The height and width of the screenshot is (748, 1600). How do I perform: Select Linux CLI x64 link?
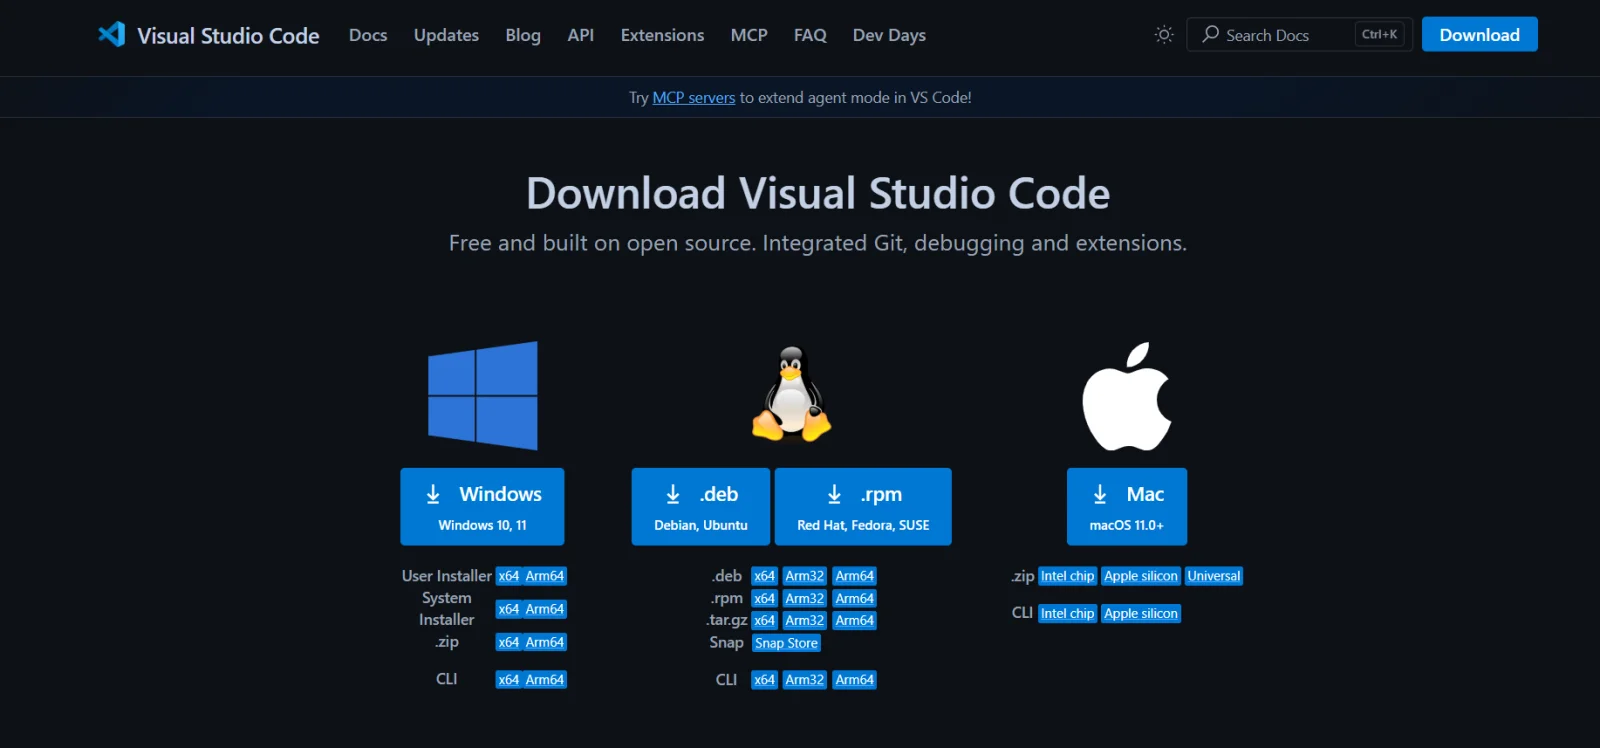pyautogui.click(x=765, y=680)
